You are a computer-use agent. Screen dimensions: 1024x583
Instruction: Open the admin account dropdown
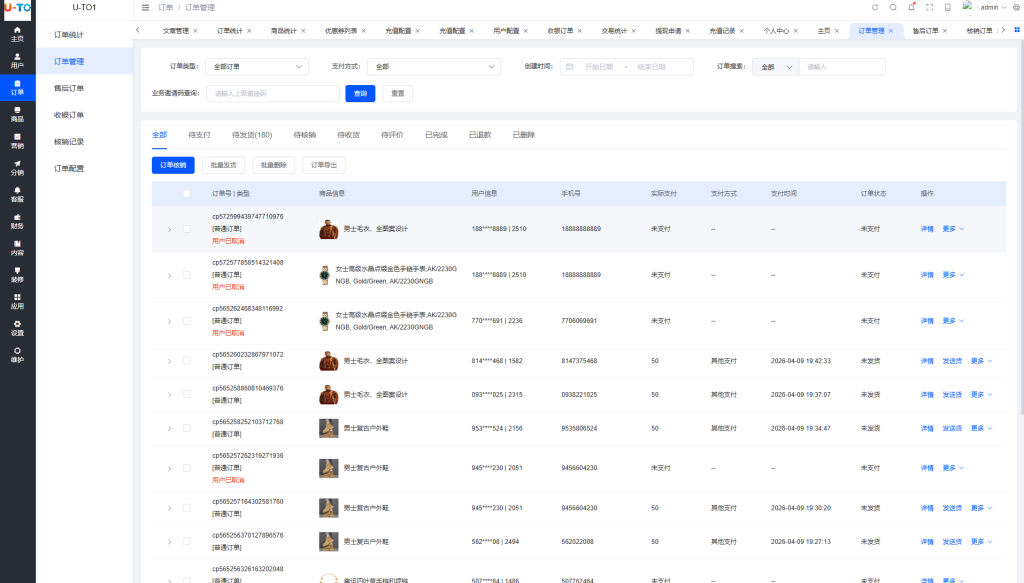pos(993,8)
